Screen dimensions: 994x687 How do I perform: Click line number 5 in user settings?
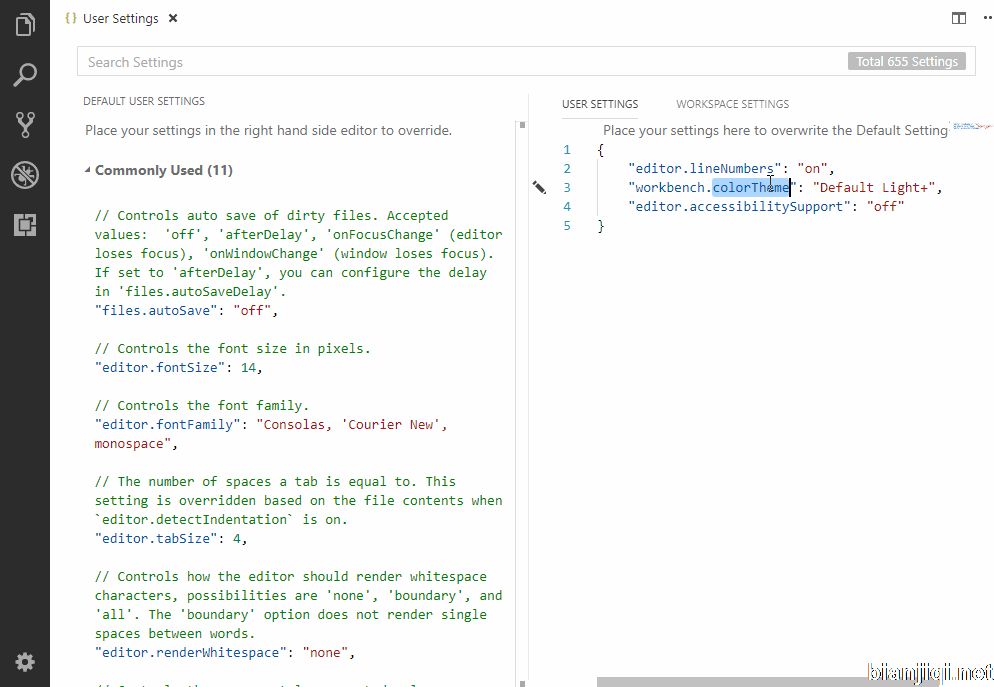tap(567, 226)
